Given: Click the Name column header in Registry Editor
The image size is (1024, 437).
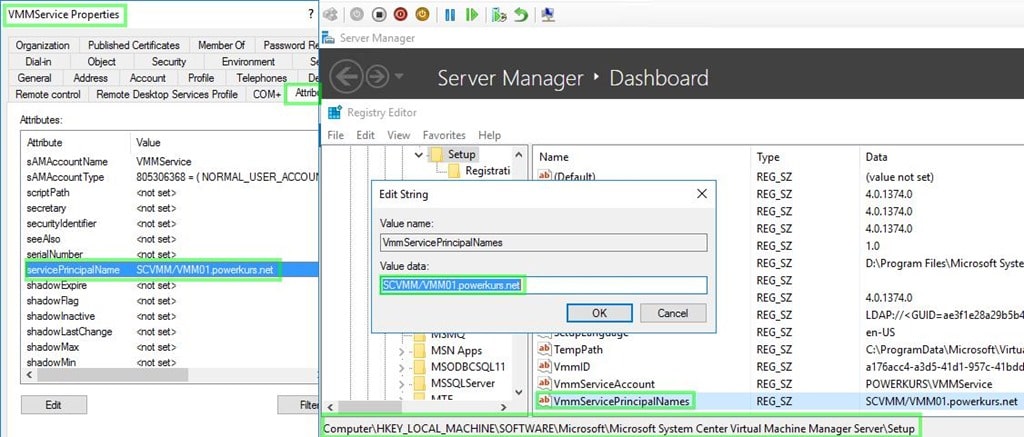Looking at the screenshot, I should (641, 157).
